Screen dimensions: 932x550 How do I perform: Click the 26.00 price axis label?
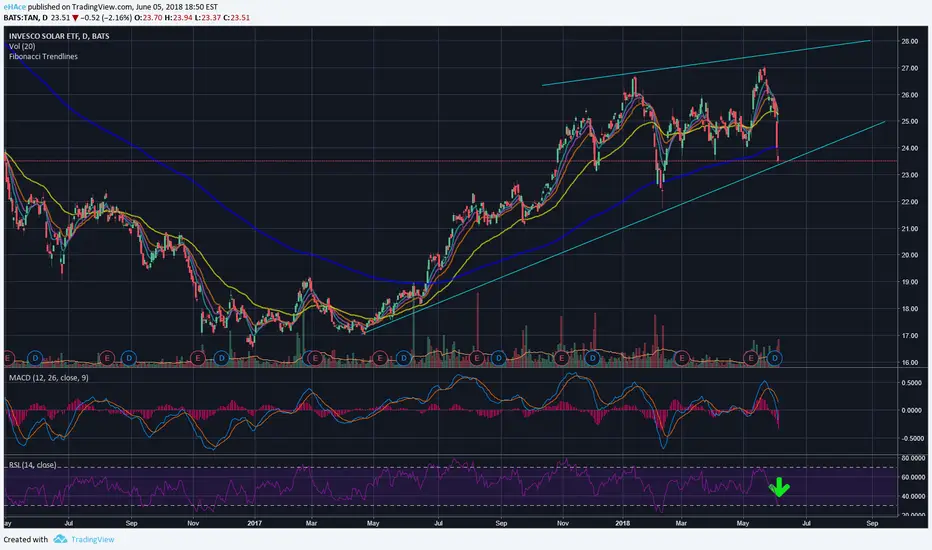pyautogui.click(x=910, y=95)
